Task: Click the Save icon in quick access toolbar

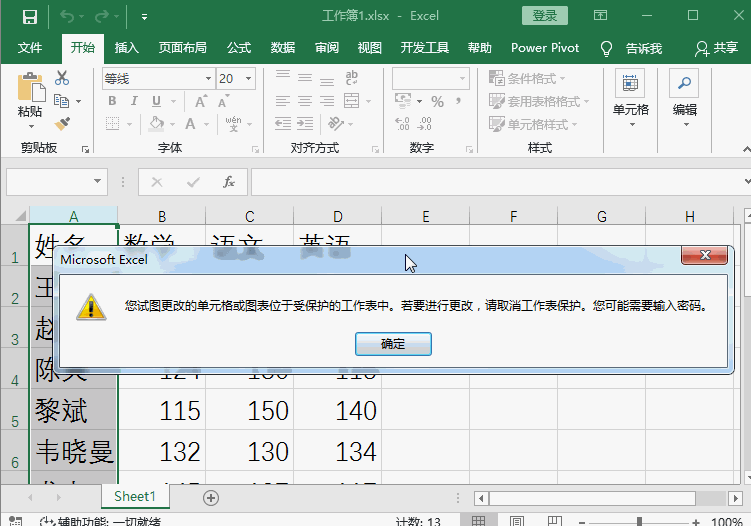Action: click(x=29, y=16)
